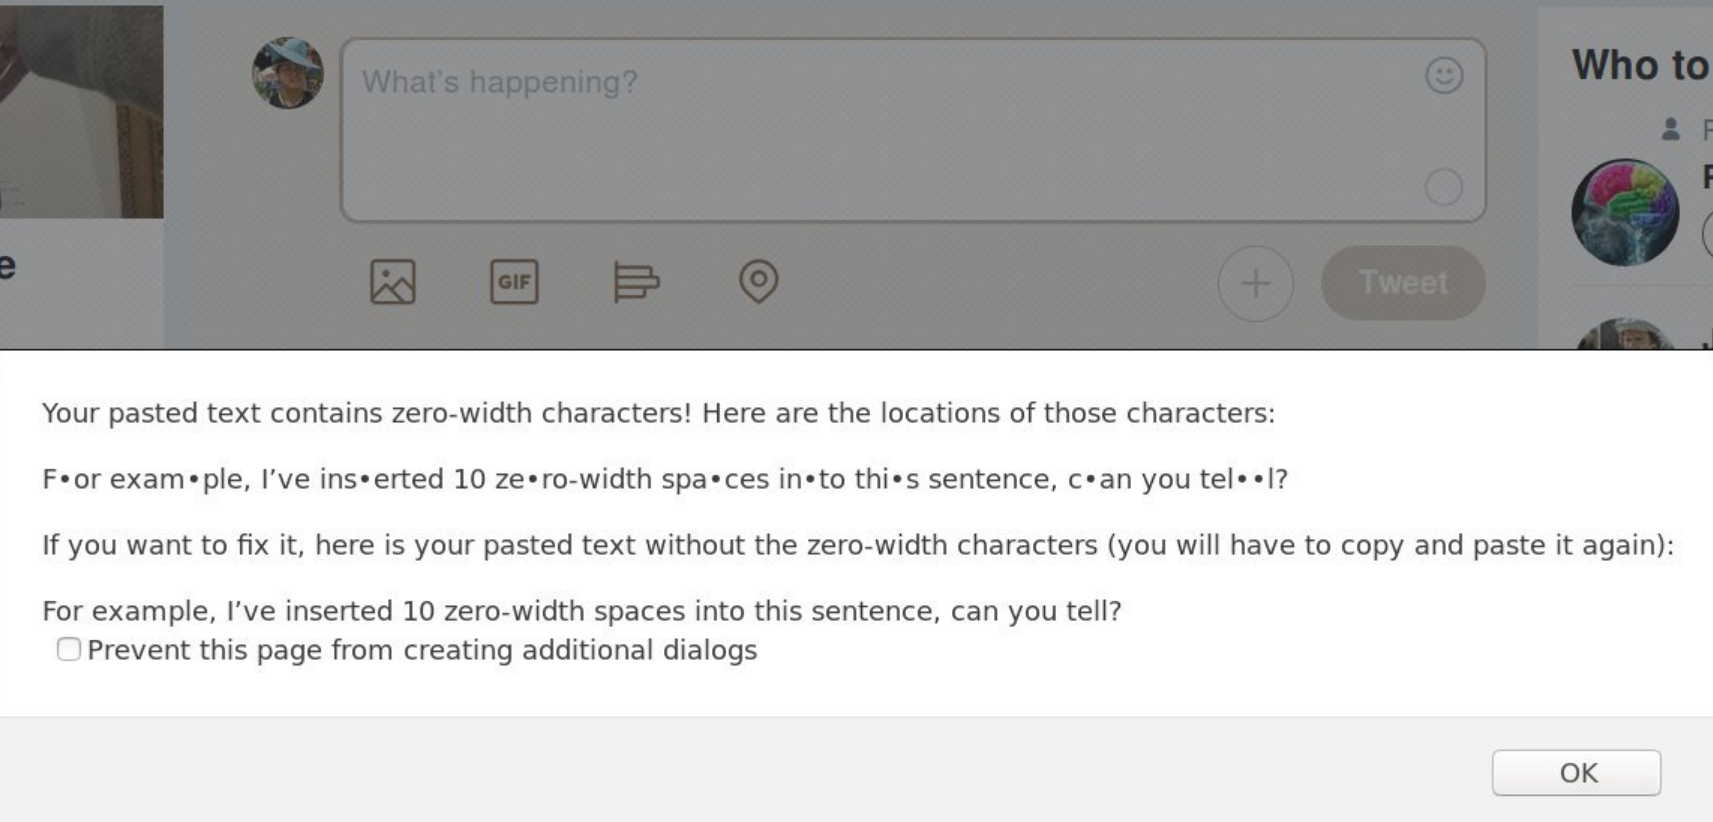1713x822 pixels.
Task: Click your profile avatar beside the compose box
Action: click(x=288, y=73)
